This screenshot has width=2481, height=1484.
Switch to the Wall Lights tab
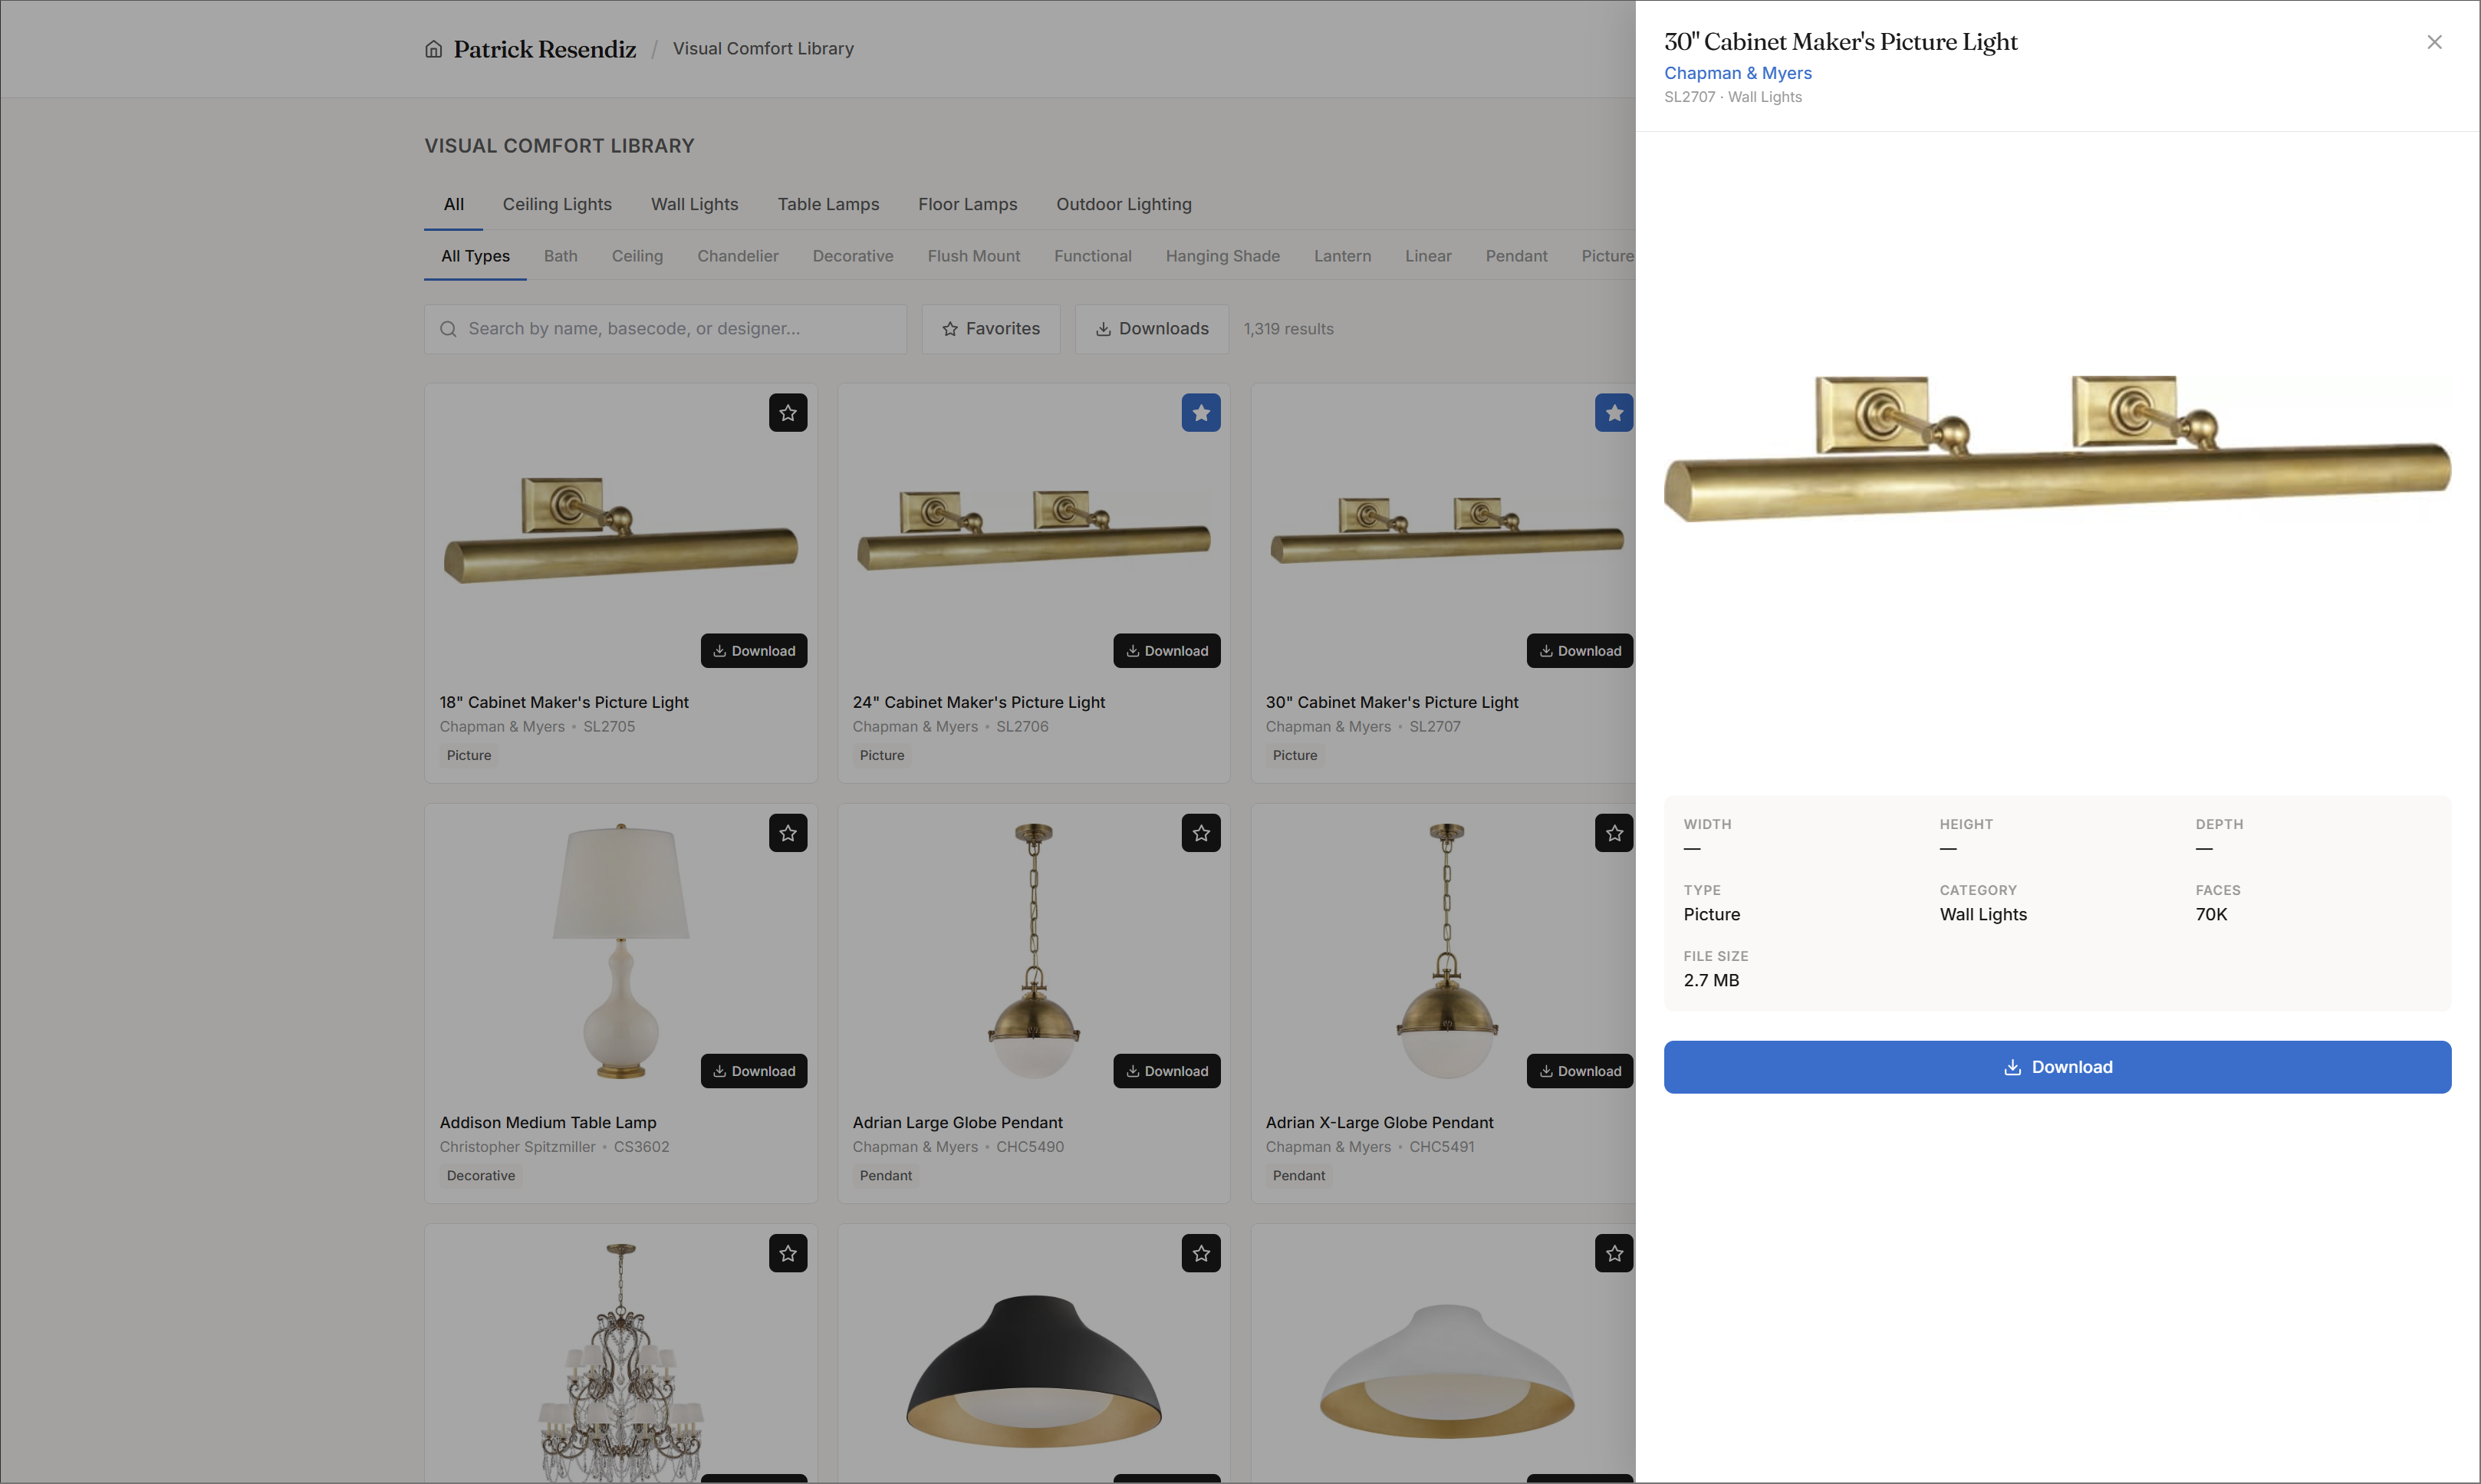tap(694, 204)
